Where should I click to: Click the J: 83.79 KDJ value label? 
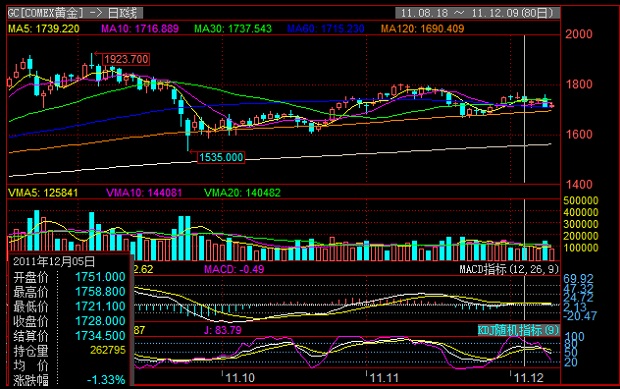pyautogui.click(x=223, y=330)
